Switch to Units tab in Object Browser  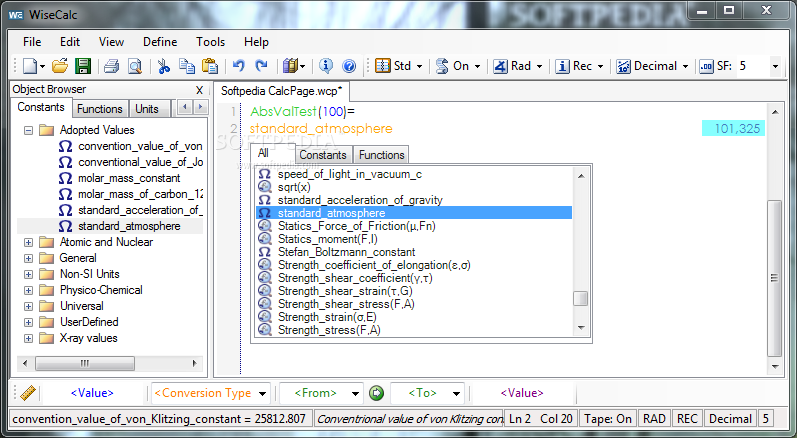click(x=147, y=109)
